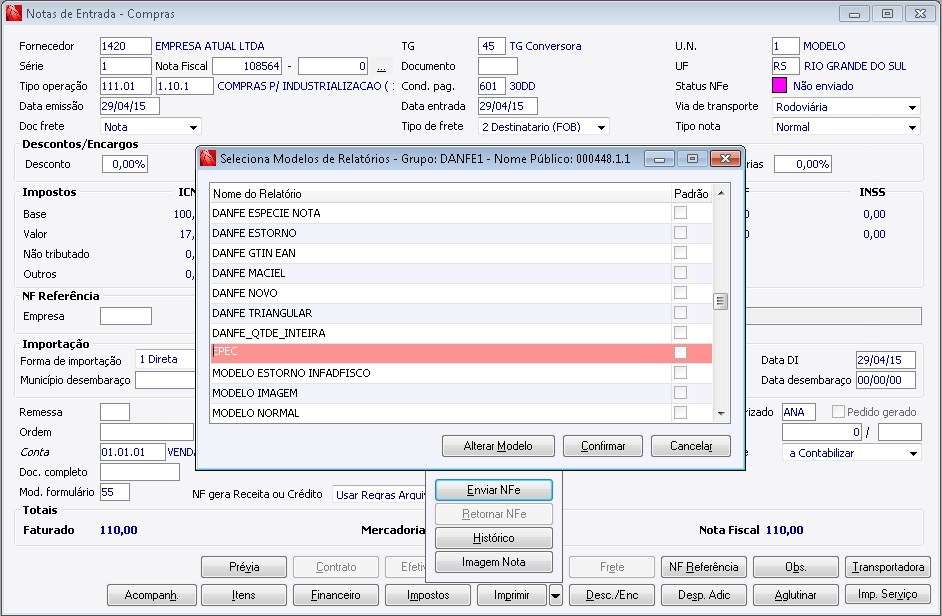Open Desc./Enc button
The width and height of the screenshot is (942, 616).
click(x=612, y=595)
